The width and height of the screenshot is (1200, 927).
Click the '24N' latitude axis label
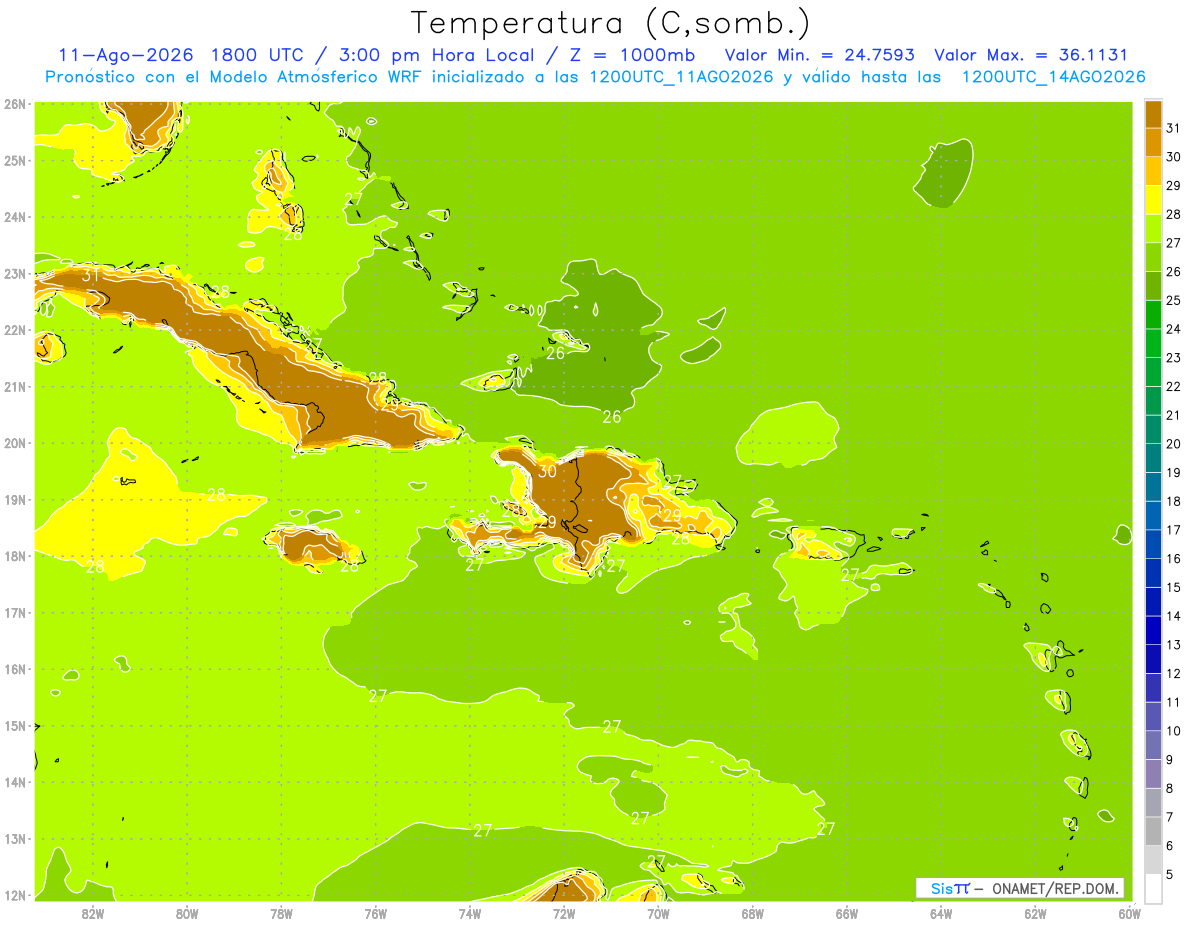(15, 217)
